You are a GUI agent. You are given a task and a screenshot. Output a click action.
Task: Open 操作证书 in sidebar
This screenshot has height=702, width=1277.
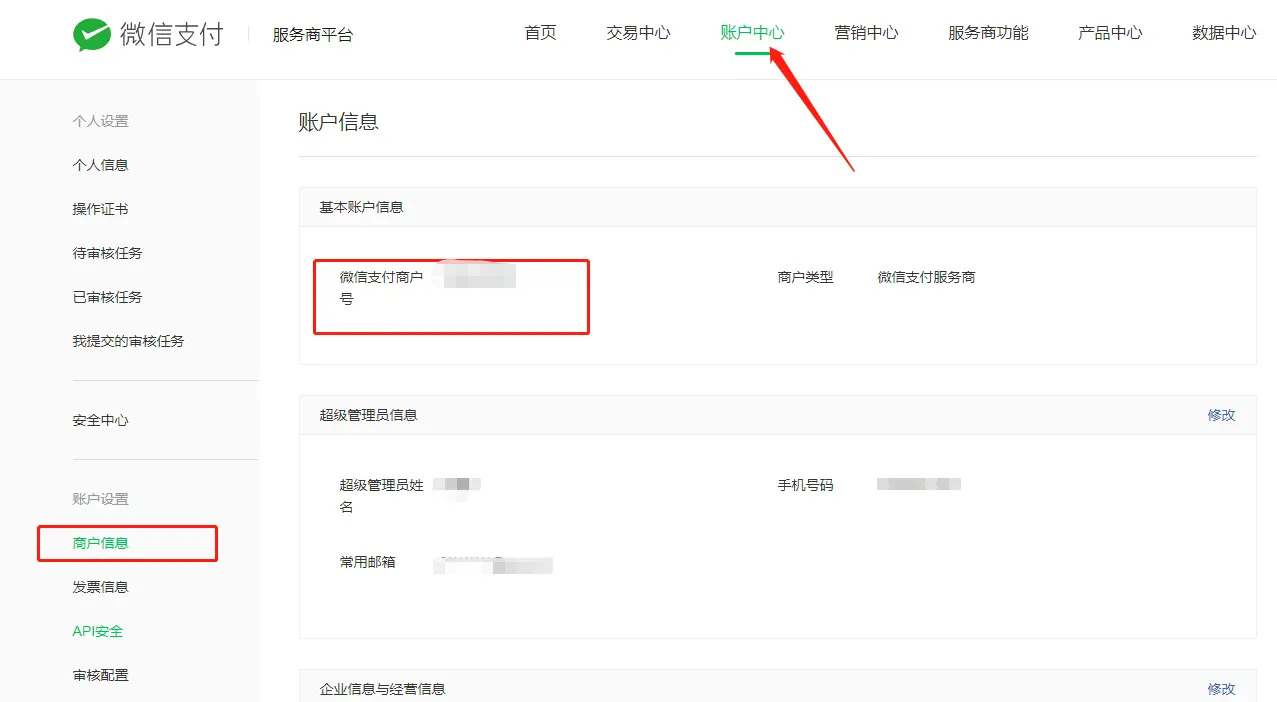[x=100, y=209]
